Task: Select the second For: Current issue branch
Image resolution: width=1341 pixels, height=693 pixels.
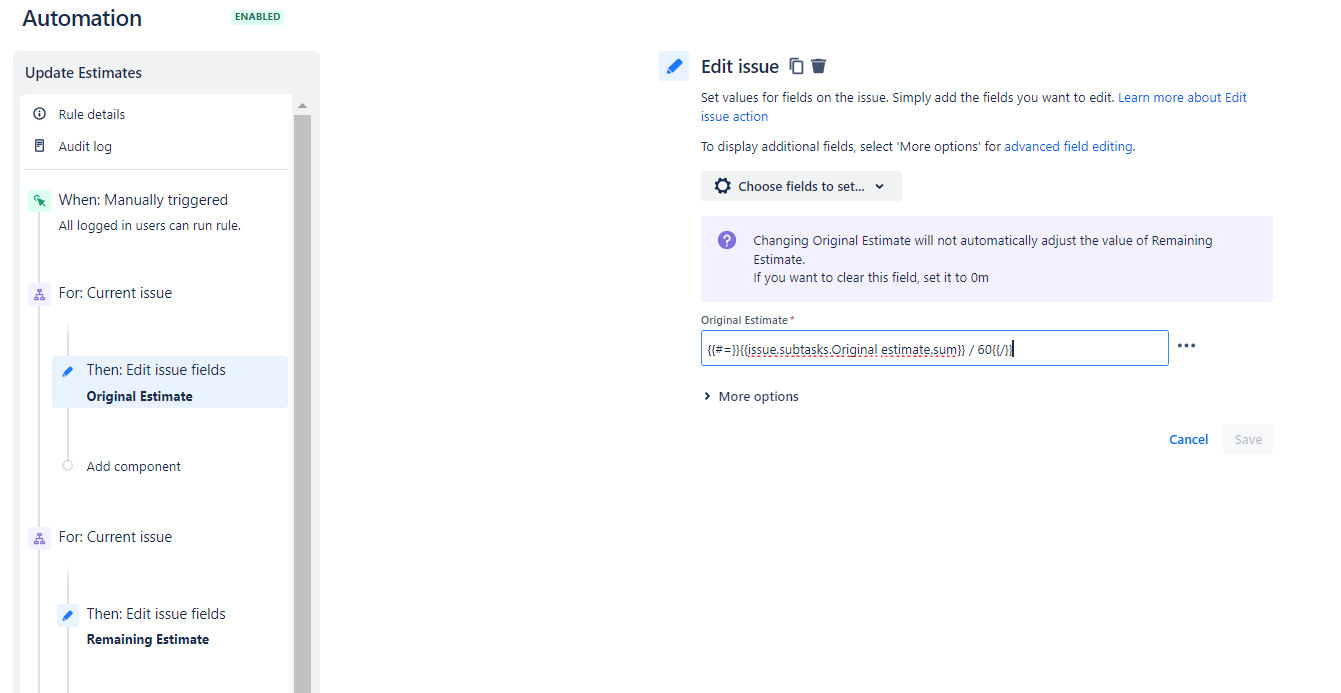Action: coord(115,537)
